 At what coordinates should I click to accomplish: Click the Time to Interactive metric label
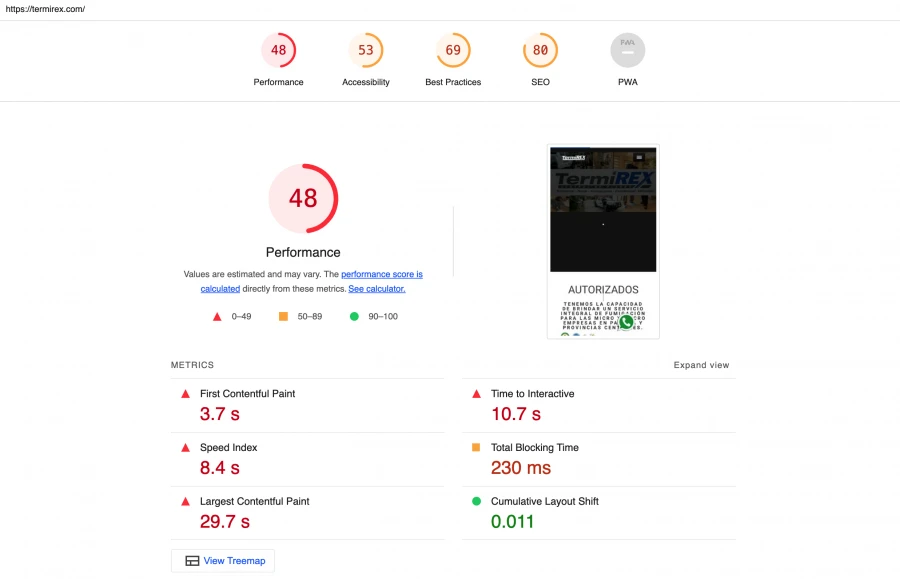click(x=533, y=394)
